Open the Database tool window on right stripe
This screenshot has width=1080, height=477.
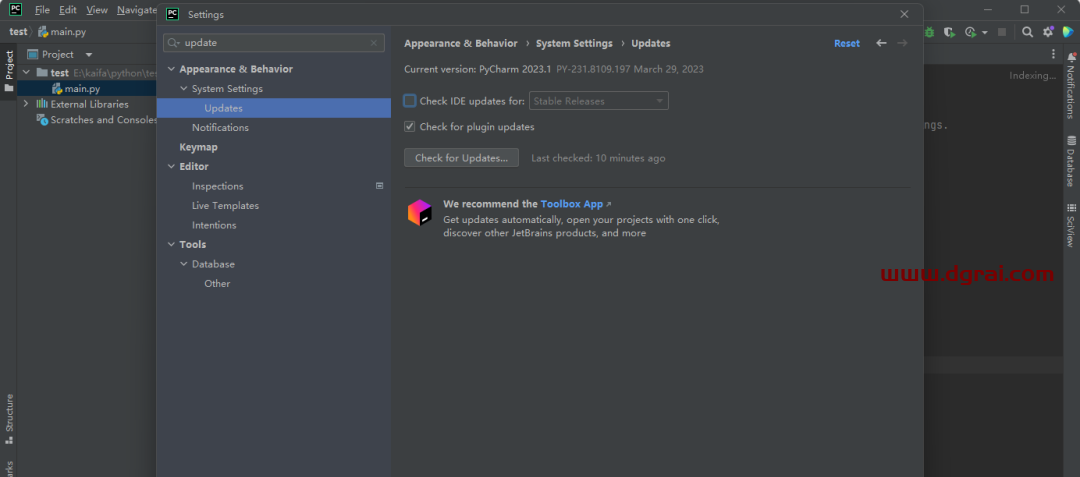coord(1070,161)
